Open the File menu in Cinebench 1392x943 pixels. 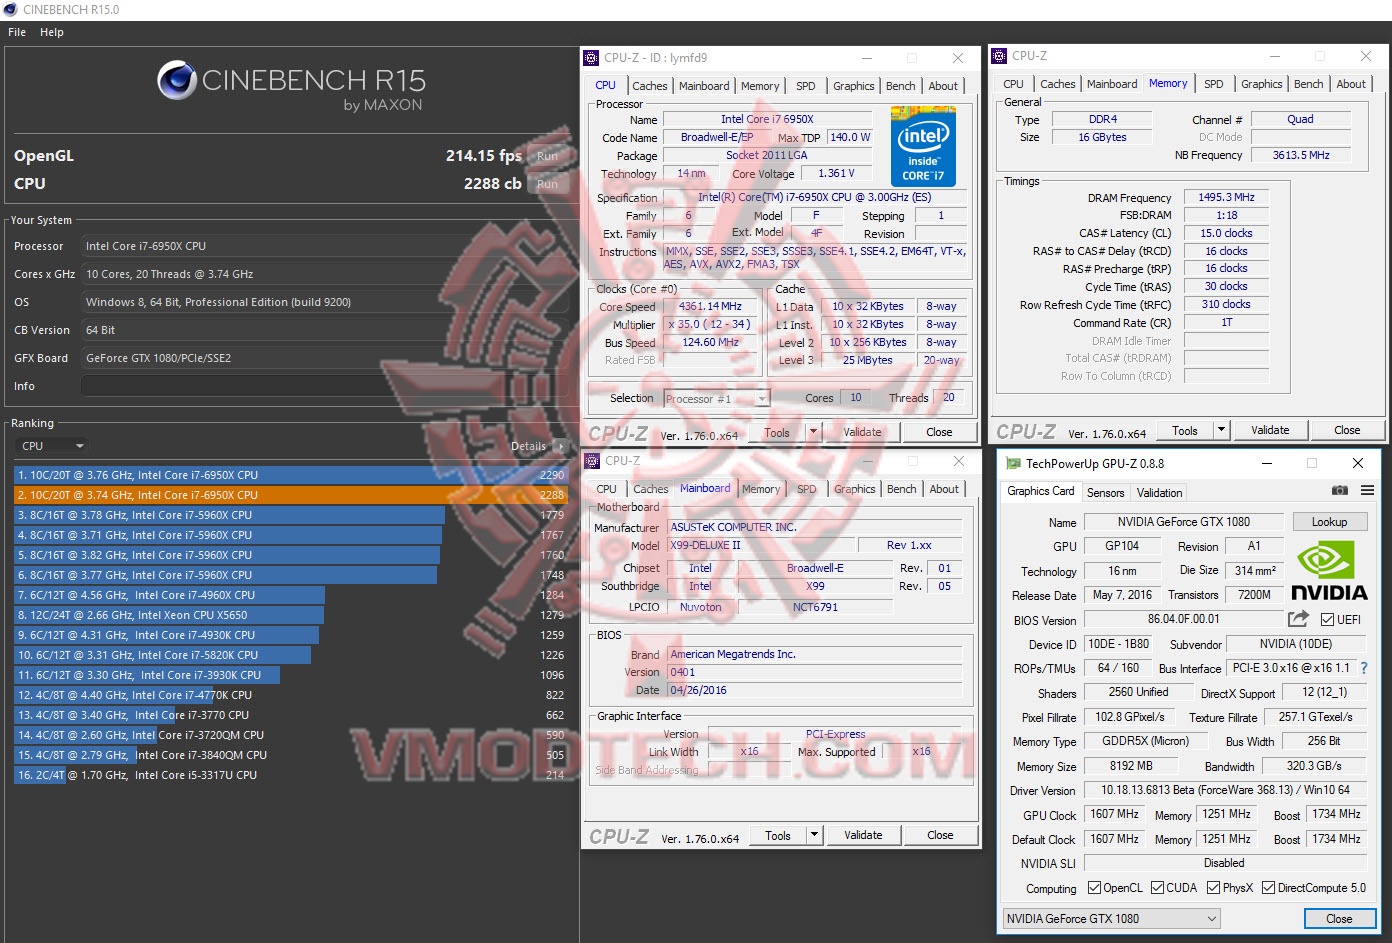point(17,32)
